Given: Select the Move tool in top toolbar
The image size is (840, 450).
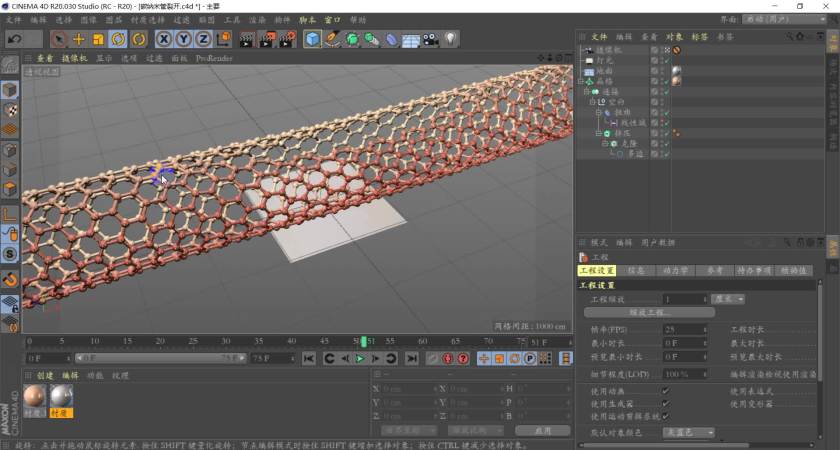Looking at the screenshot, I should (78, 39).
